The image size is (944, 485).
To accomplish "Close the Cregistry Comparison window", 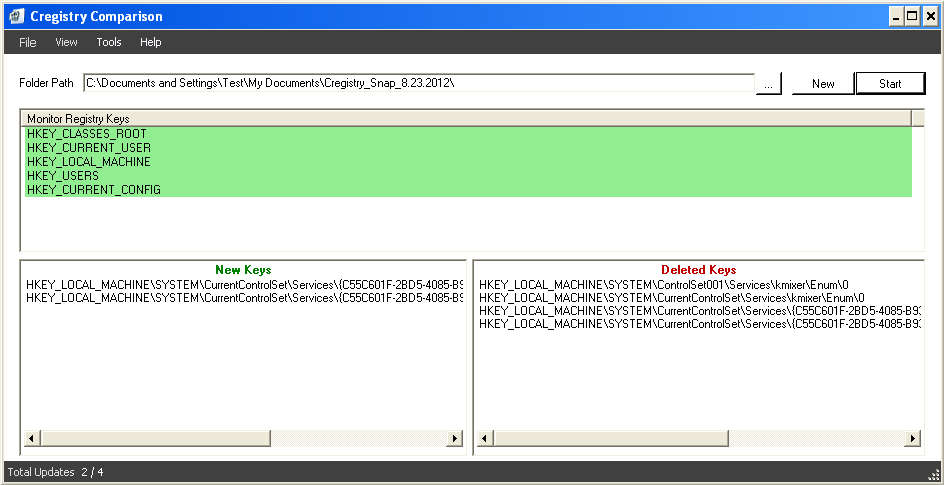I will pyautogui.click(x=930, y=16).
